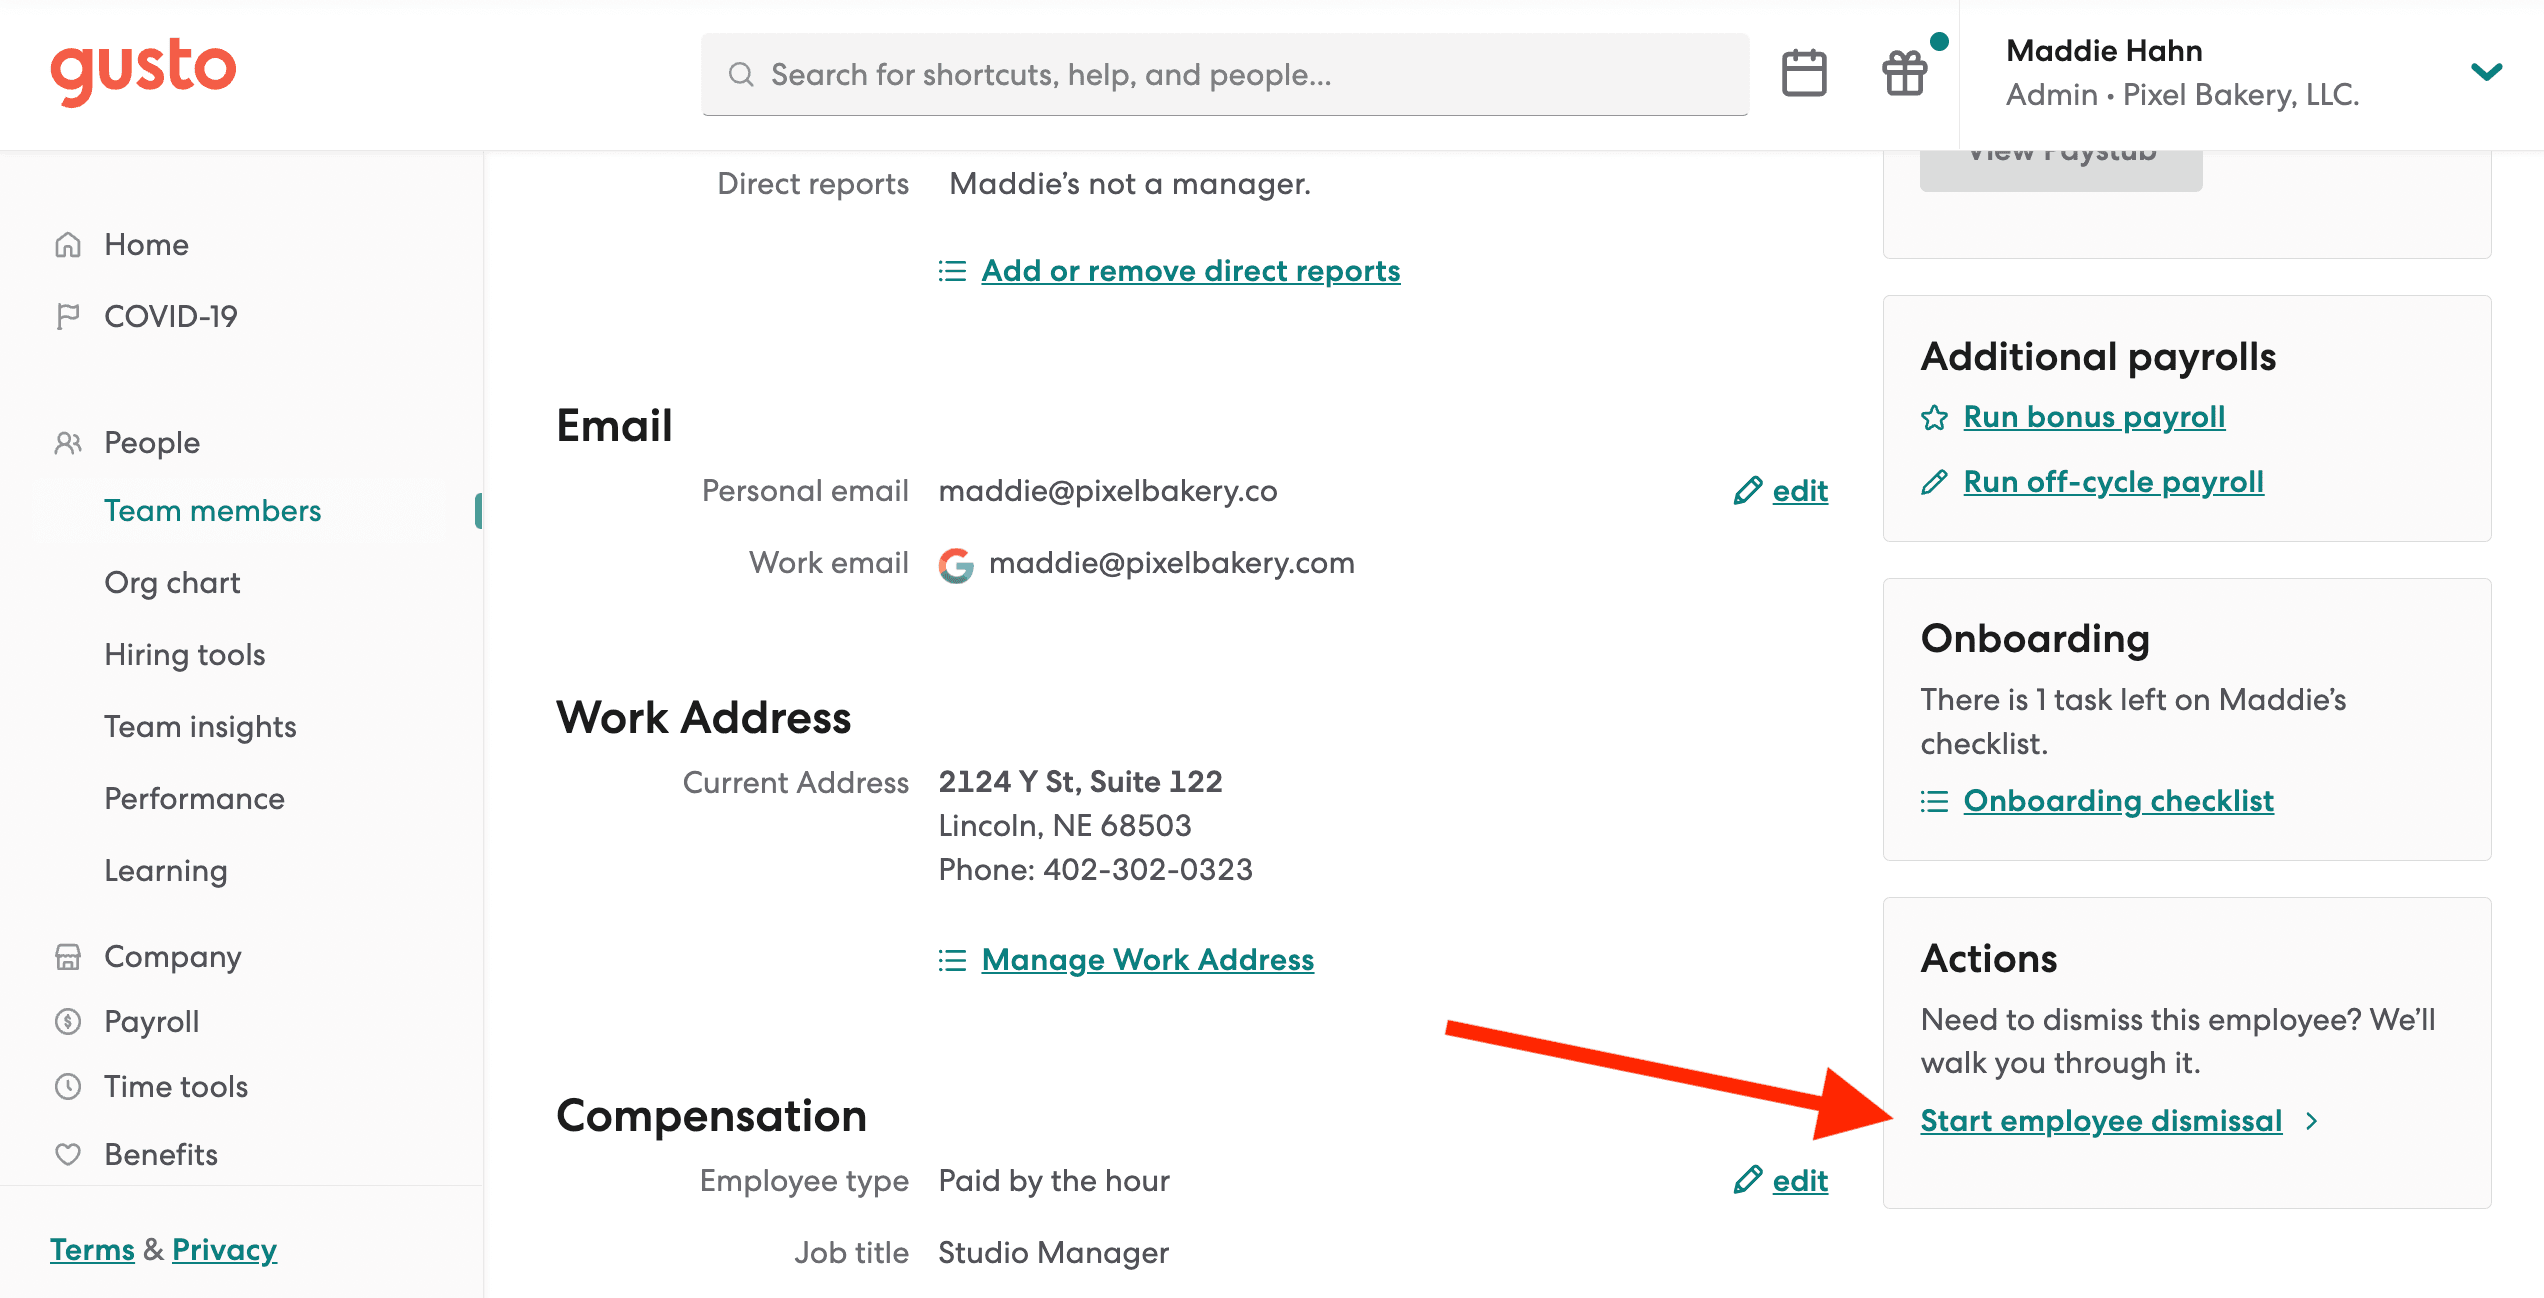The height and width of the screenshot is (1298, 2544).
Task: Click Manage Work Address link
Action: (x=1147, y=959)
